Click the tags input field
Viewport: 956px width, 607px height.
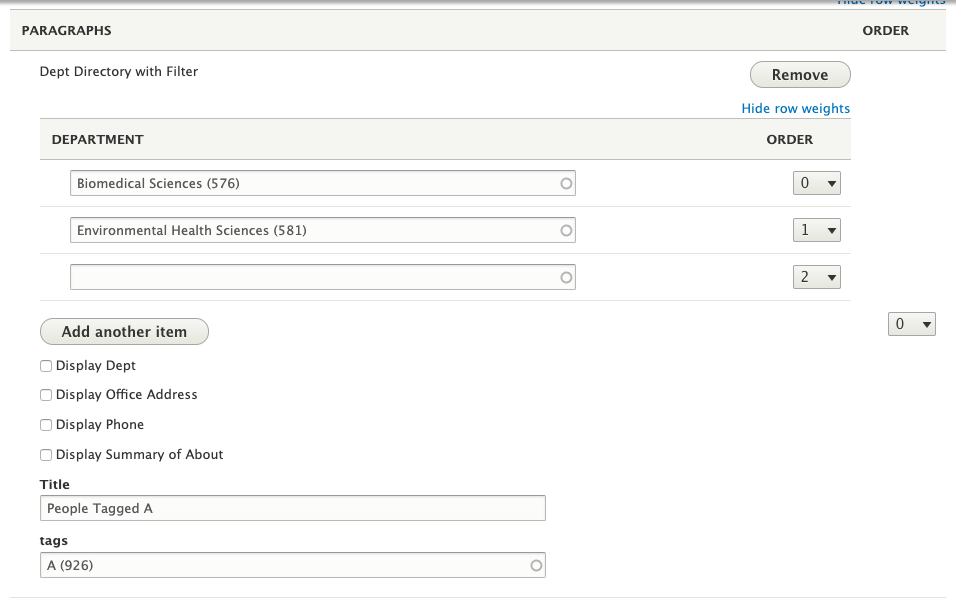click(280, 566)
